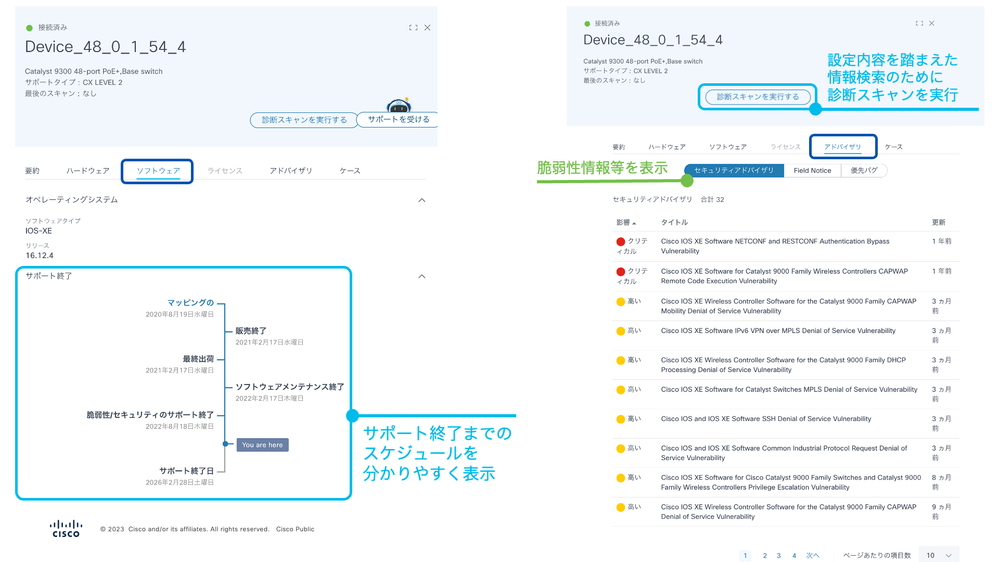Image resolution: width=999 pixels, height=562 pixels.
Task: Click IOS-XE software type value
Action: click(x=38, y=231)
